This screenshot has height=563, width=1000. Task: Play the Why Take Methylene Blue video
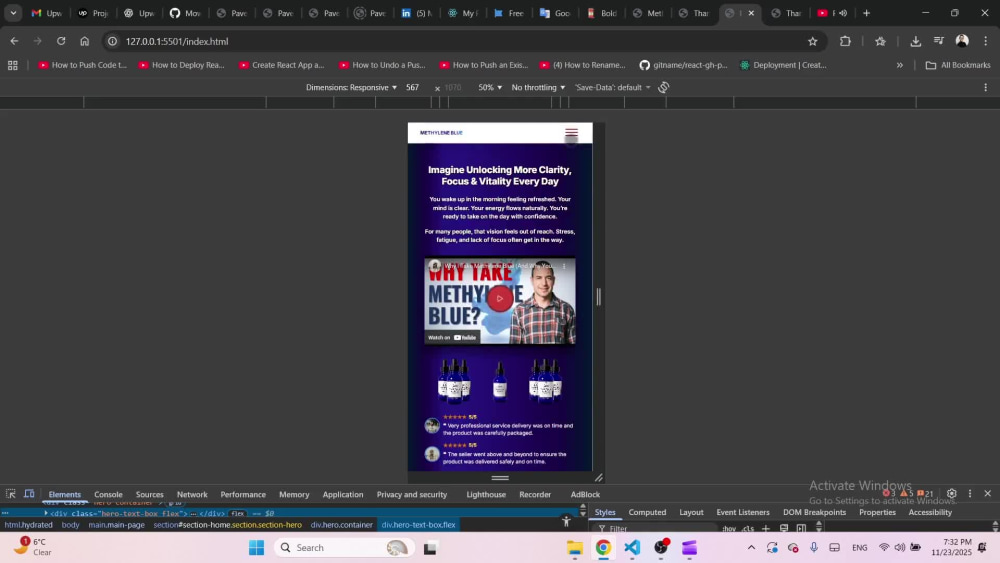tap(499, 298)
